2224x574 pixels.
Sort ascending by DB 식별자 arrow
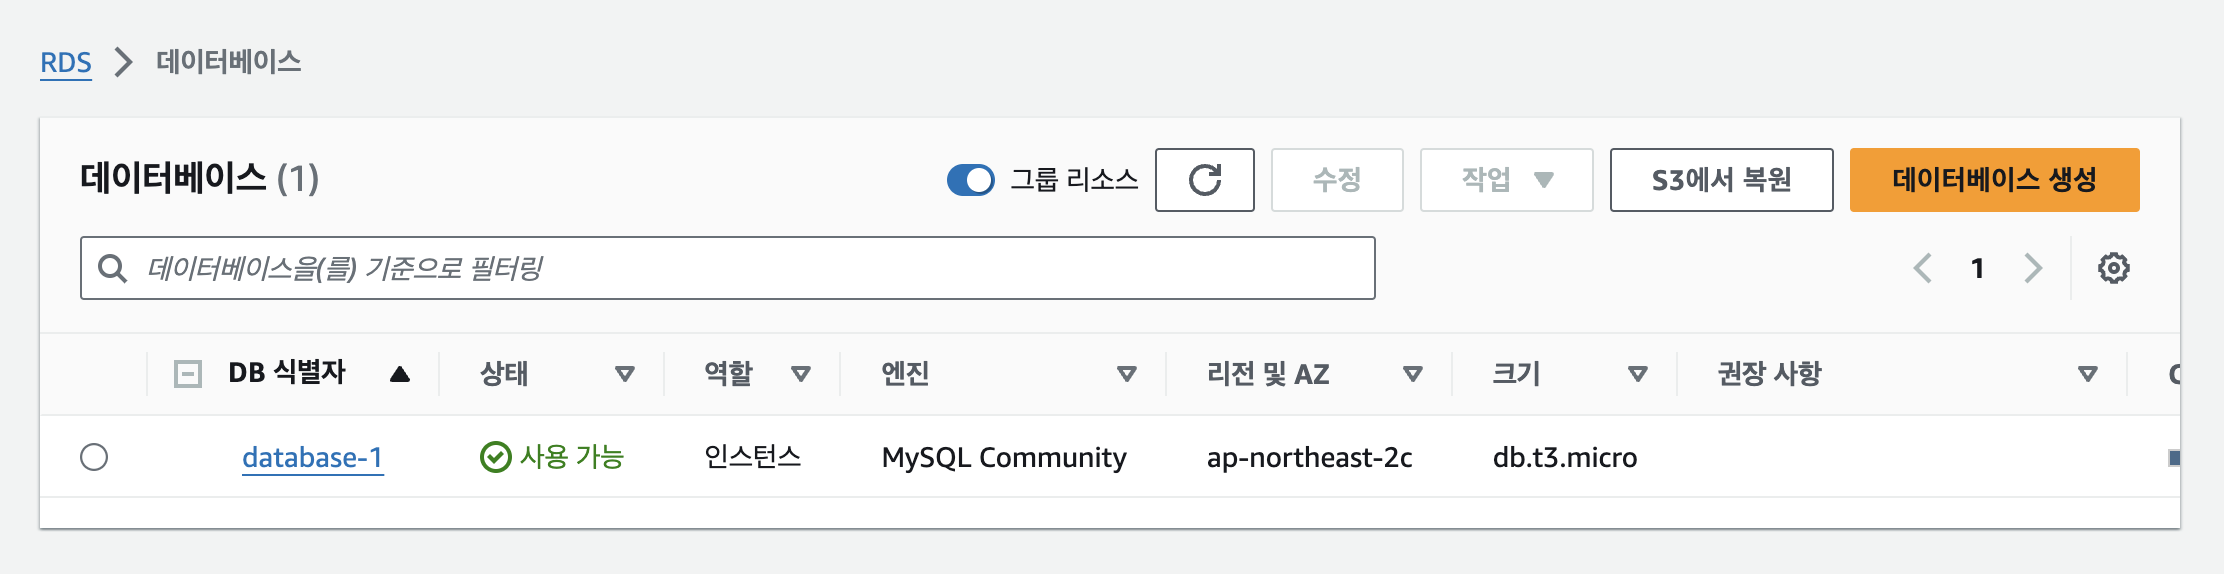(x=400, y=374)
